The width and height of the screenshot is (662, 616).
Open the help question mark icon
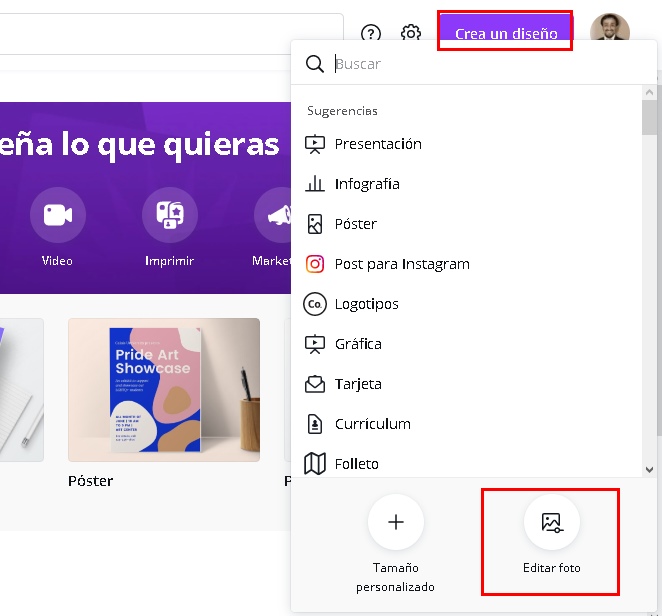pos(371,33)
